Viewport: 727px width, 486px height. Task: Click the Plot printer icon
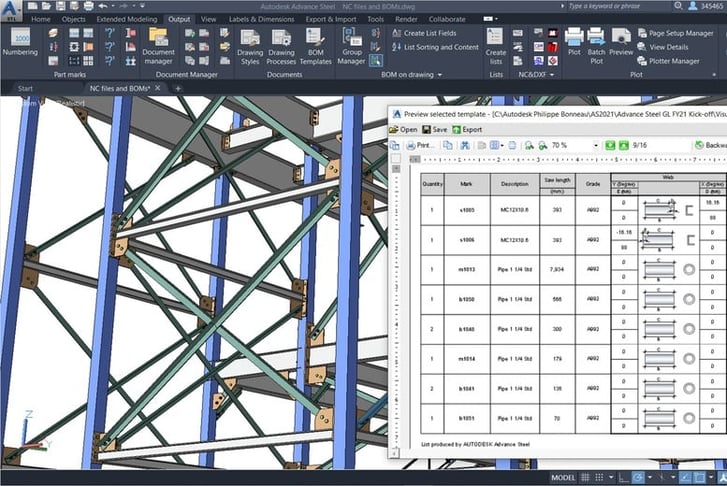pyautogui.click(x=574, y=37)
